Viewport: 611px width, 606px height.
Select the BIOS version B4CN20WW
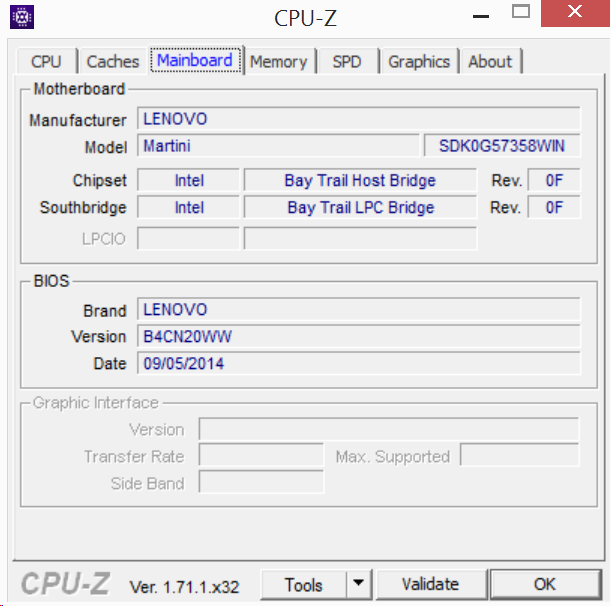[x=358, y=336]
